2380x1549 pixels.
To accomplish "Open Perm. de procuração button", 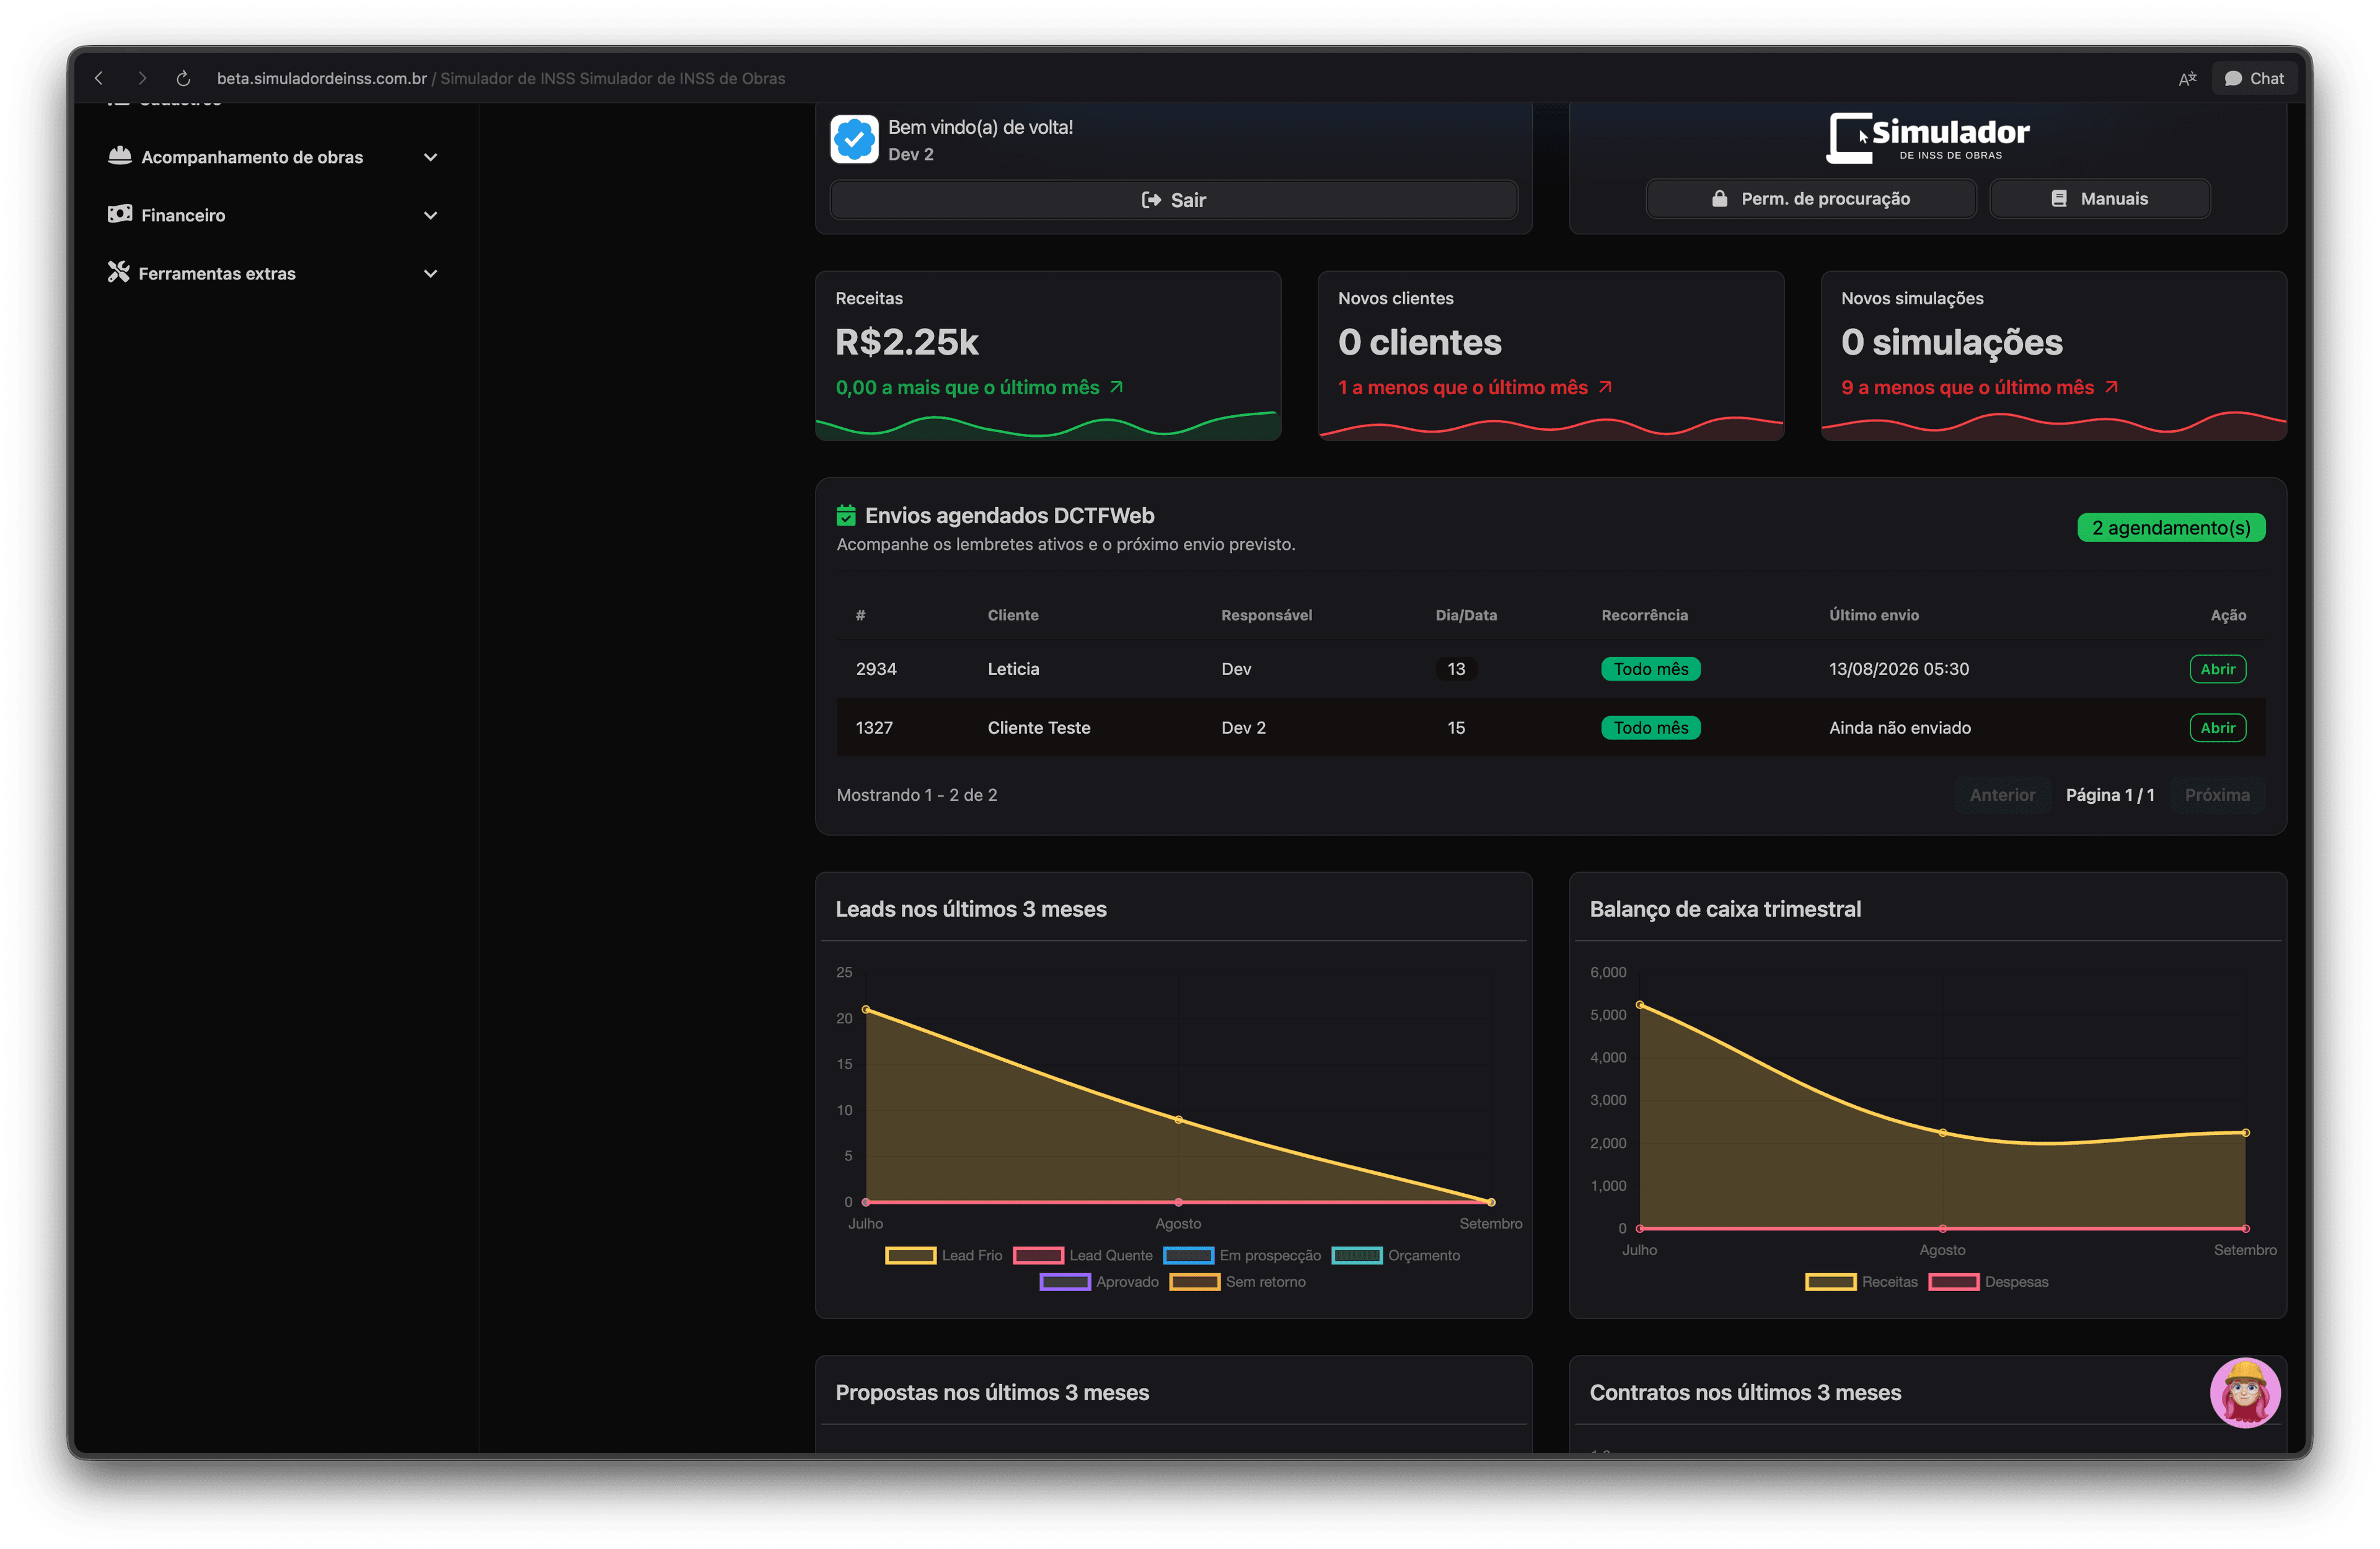I will 1810,198.
